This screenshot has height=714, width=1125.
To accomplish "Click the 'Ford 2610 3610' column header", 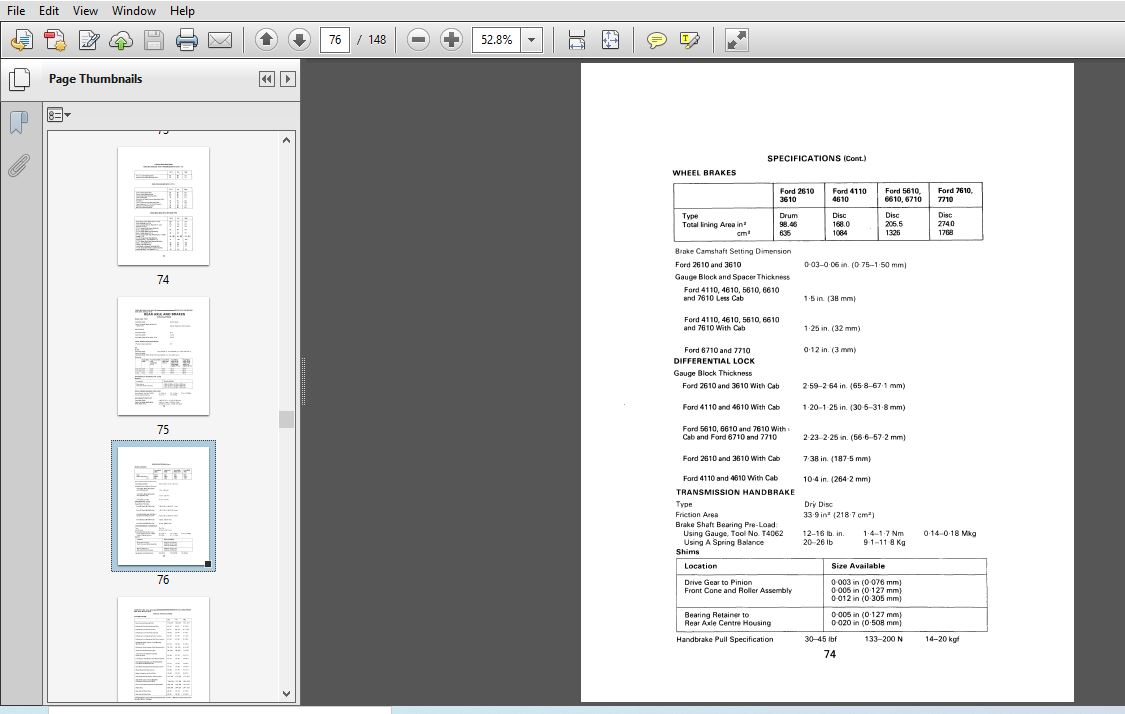I will tap(796, 195).
